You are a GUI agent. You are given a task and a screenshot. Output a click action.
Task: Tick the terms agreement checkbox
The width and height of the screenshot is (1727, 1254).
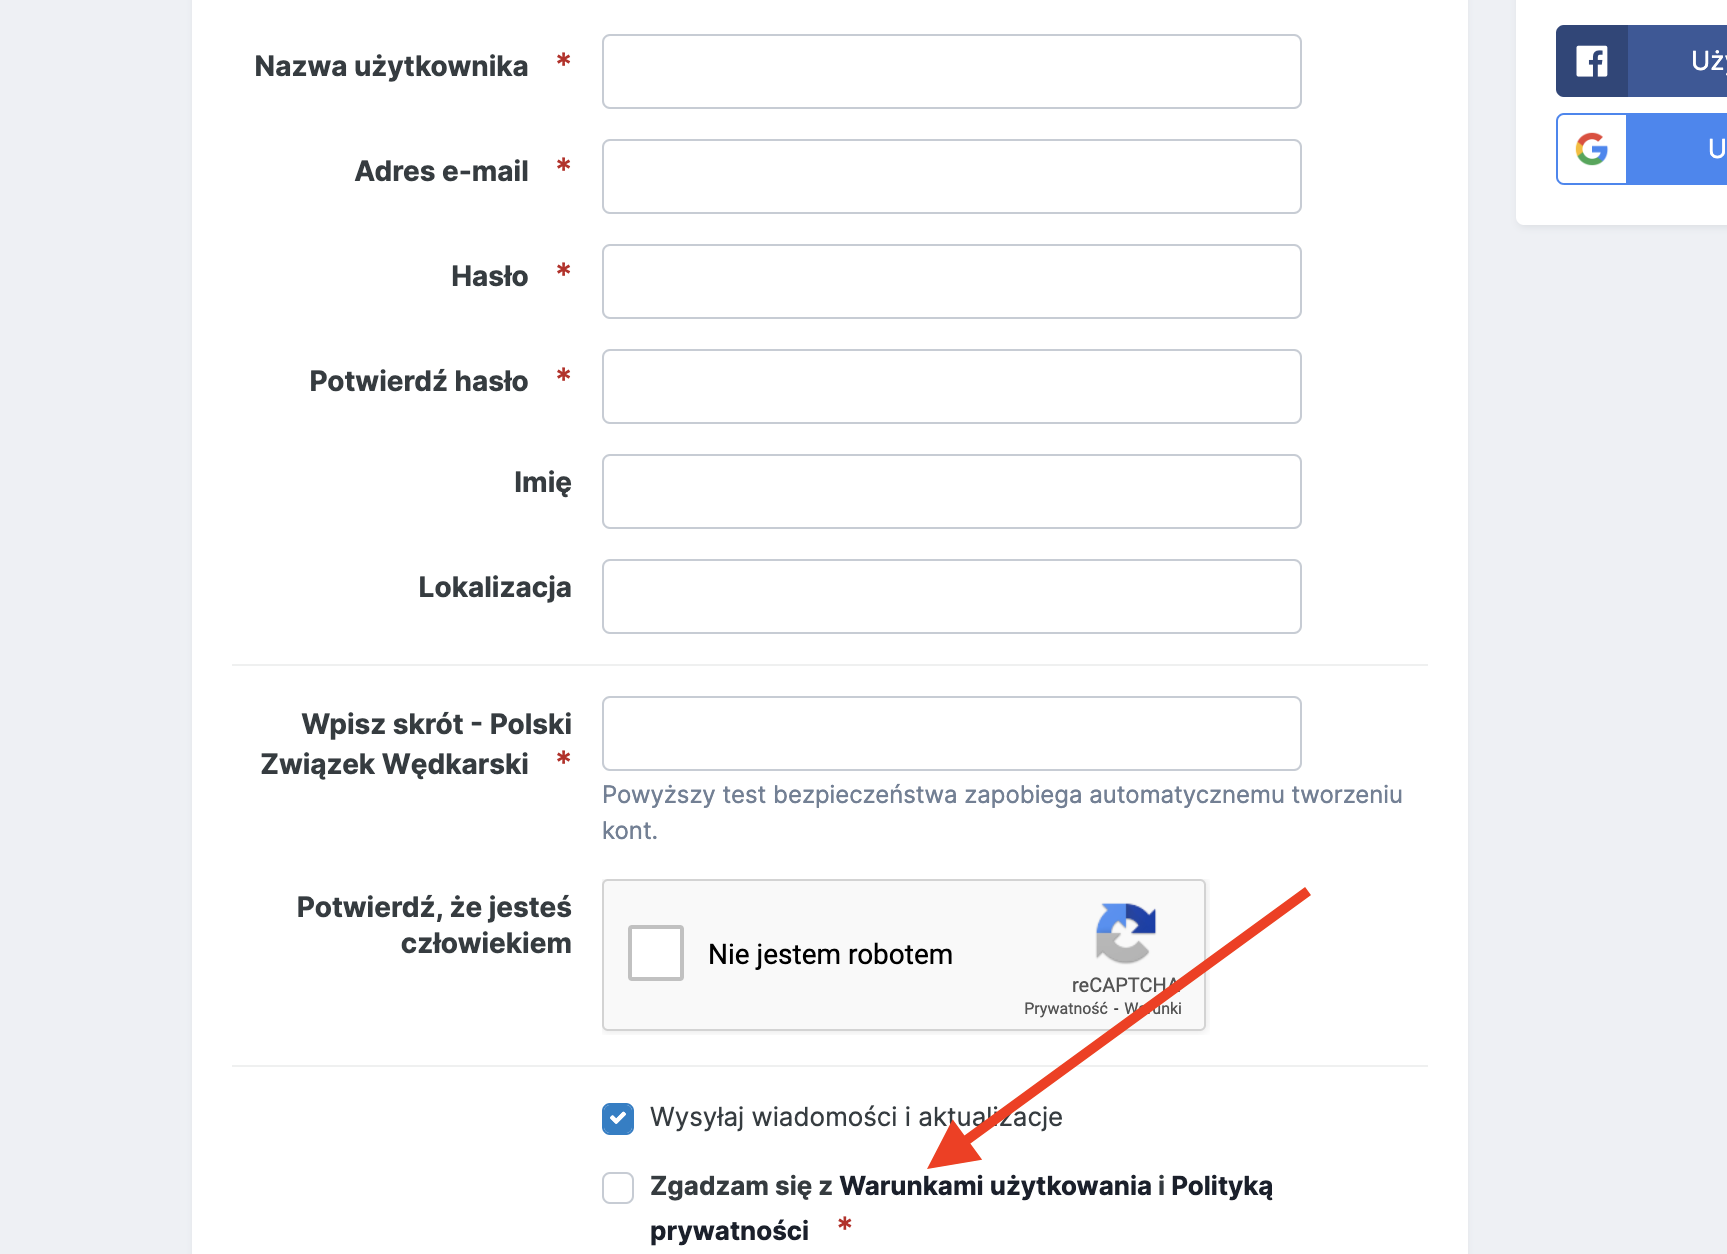click(618, 1187)
